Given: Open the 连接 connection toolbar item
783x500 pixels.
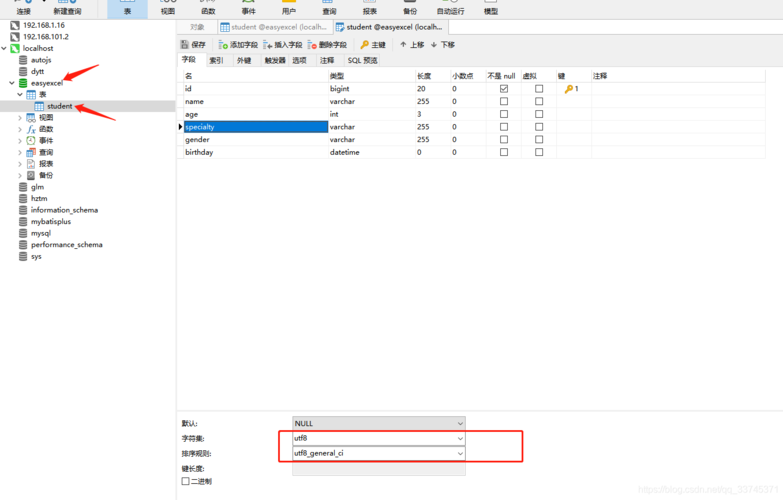Looking at the screenshot, I should 23,7.
